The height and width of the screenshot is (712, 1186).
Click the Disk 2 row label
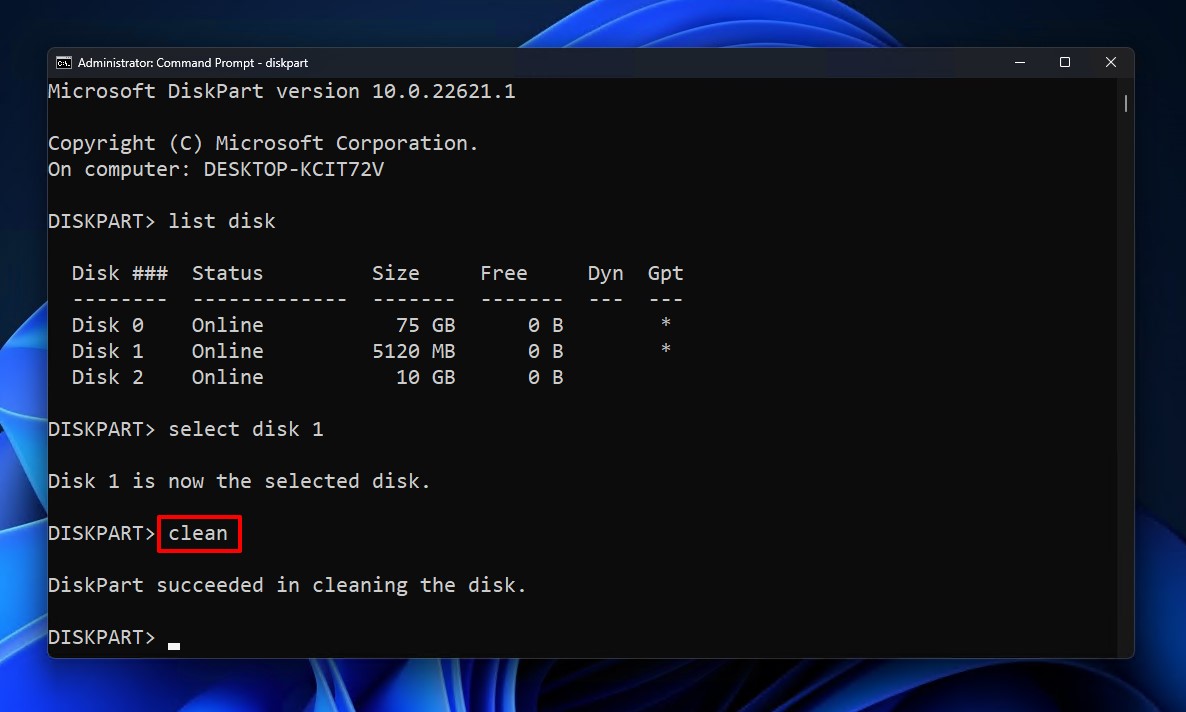(x=107, y=377)
